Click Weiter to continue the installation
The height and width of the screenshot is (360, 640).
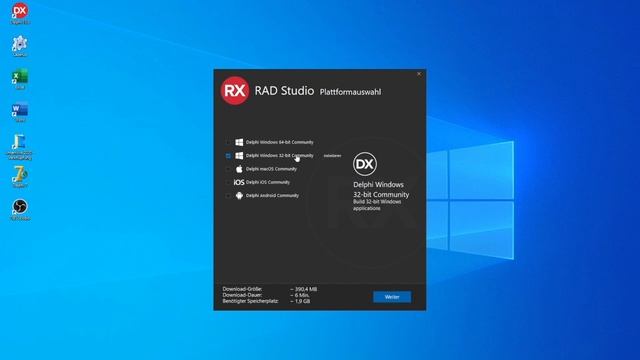pyautogui.click(x=392, y=297)
